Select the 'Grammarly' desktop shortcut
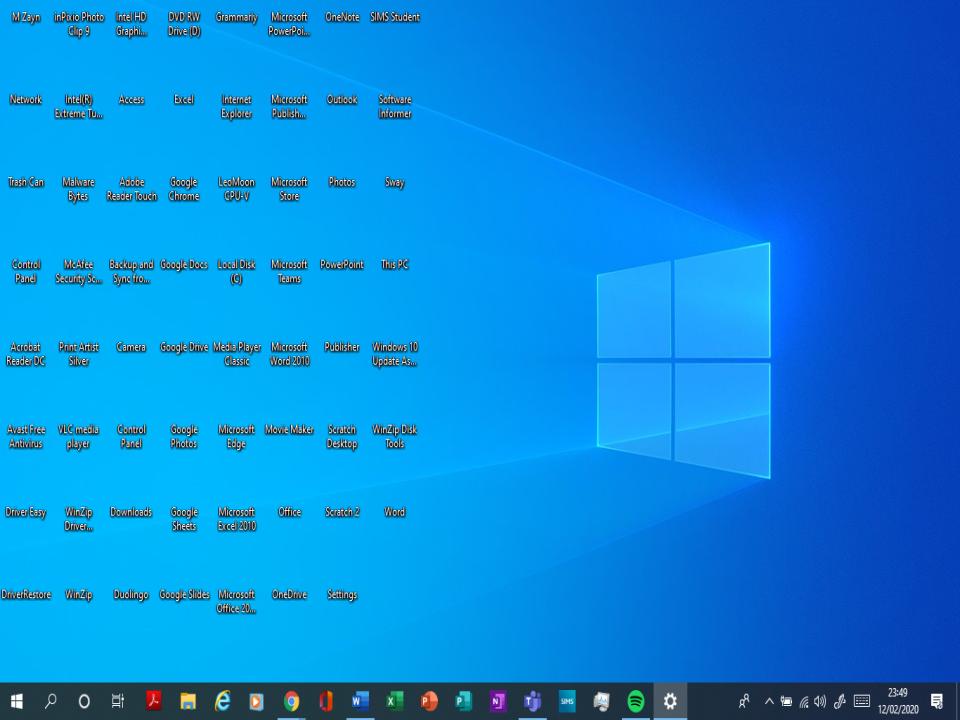The image size is (960, 720). pos(236,17)
